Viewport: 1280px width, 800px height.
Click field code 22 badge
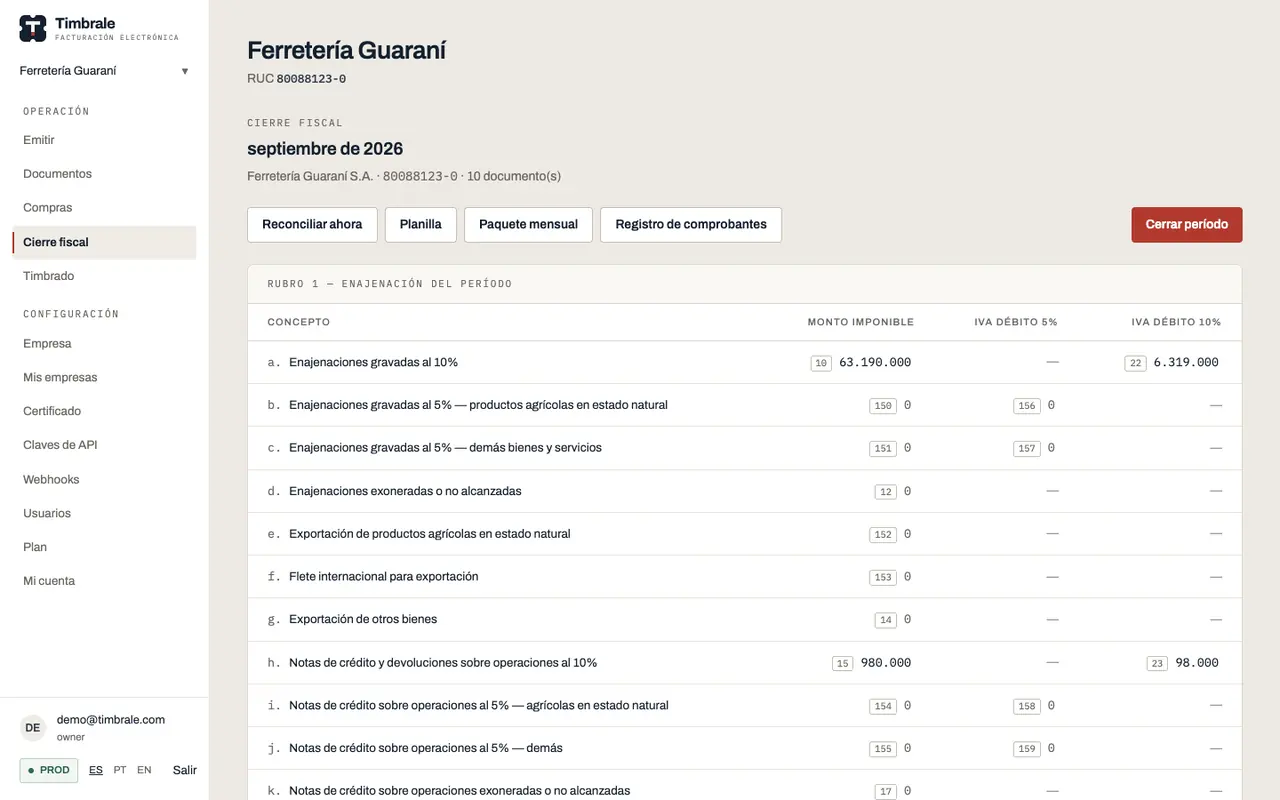[x=1135, y=363]
